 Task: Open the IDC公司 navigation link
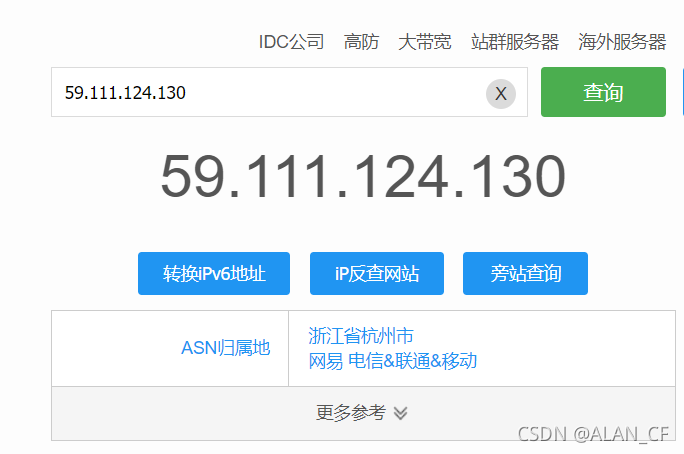tap(291, 42)
